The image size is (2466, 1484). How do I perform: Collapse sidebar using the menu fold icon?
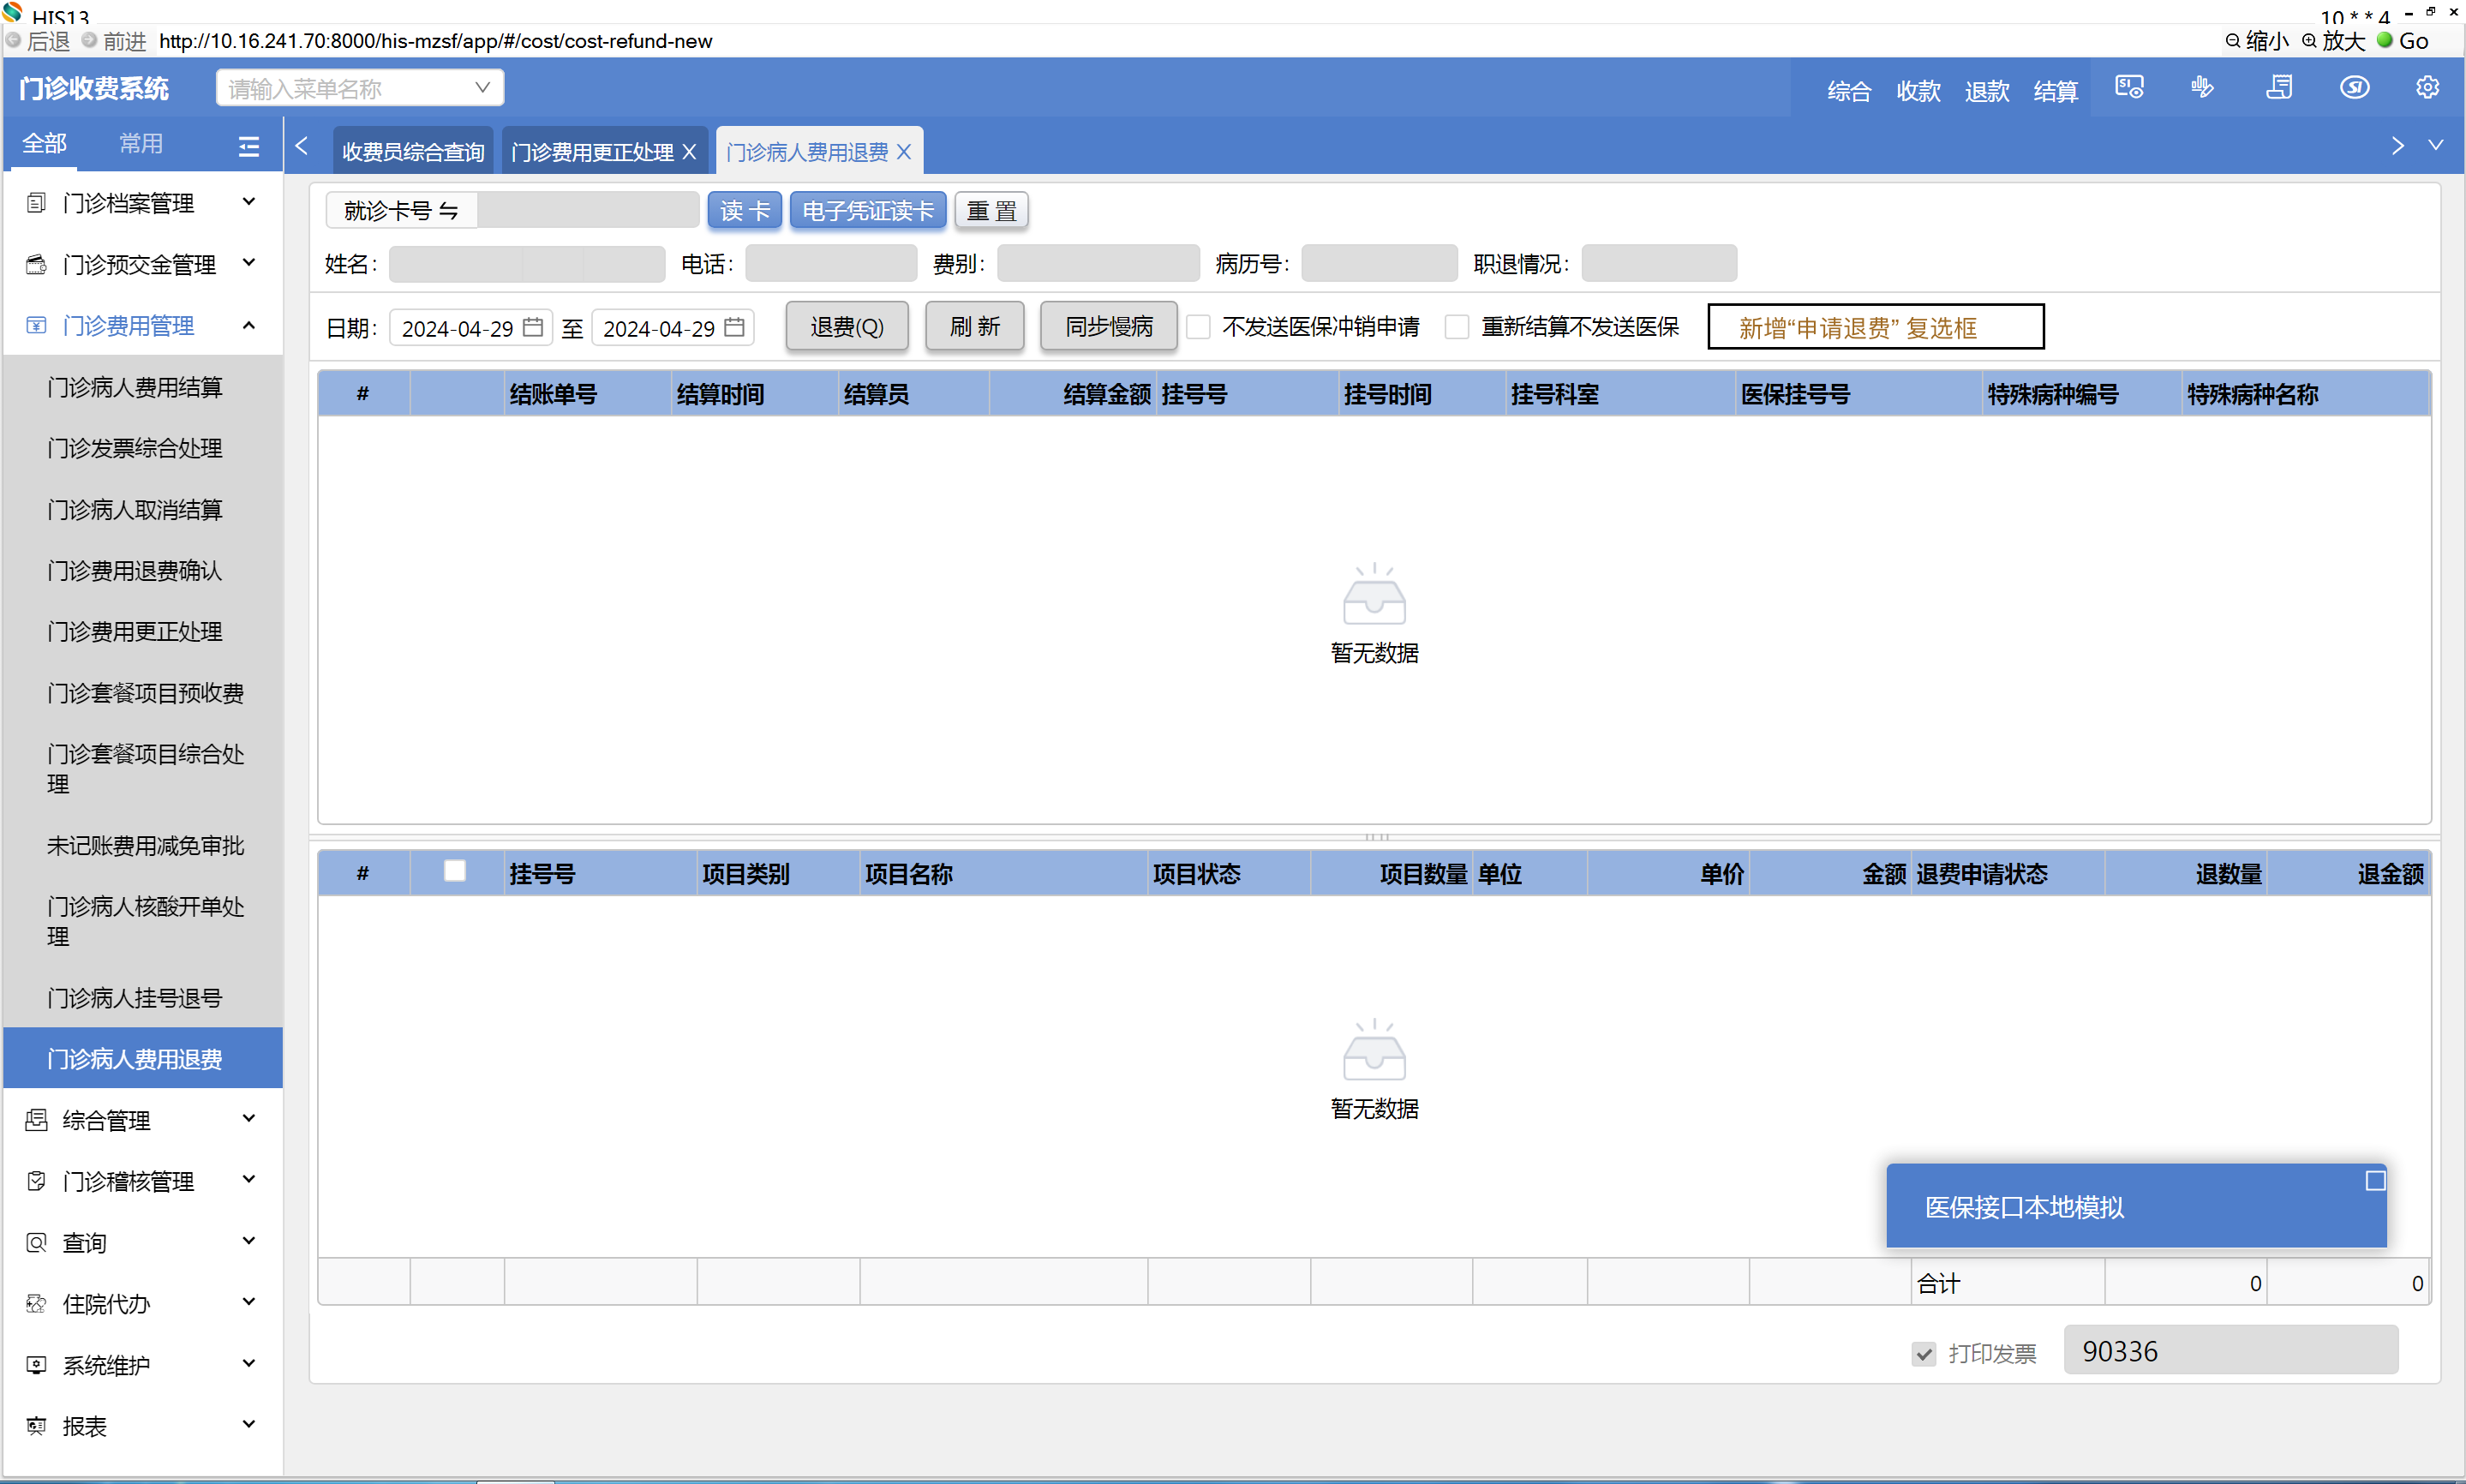click(x=249, y=146)
